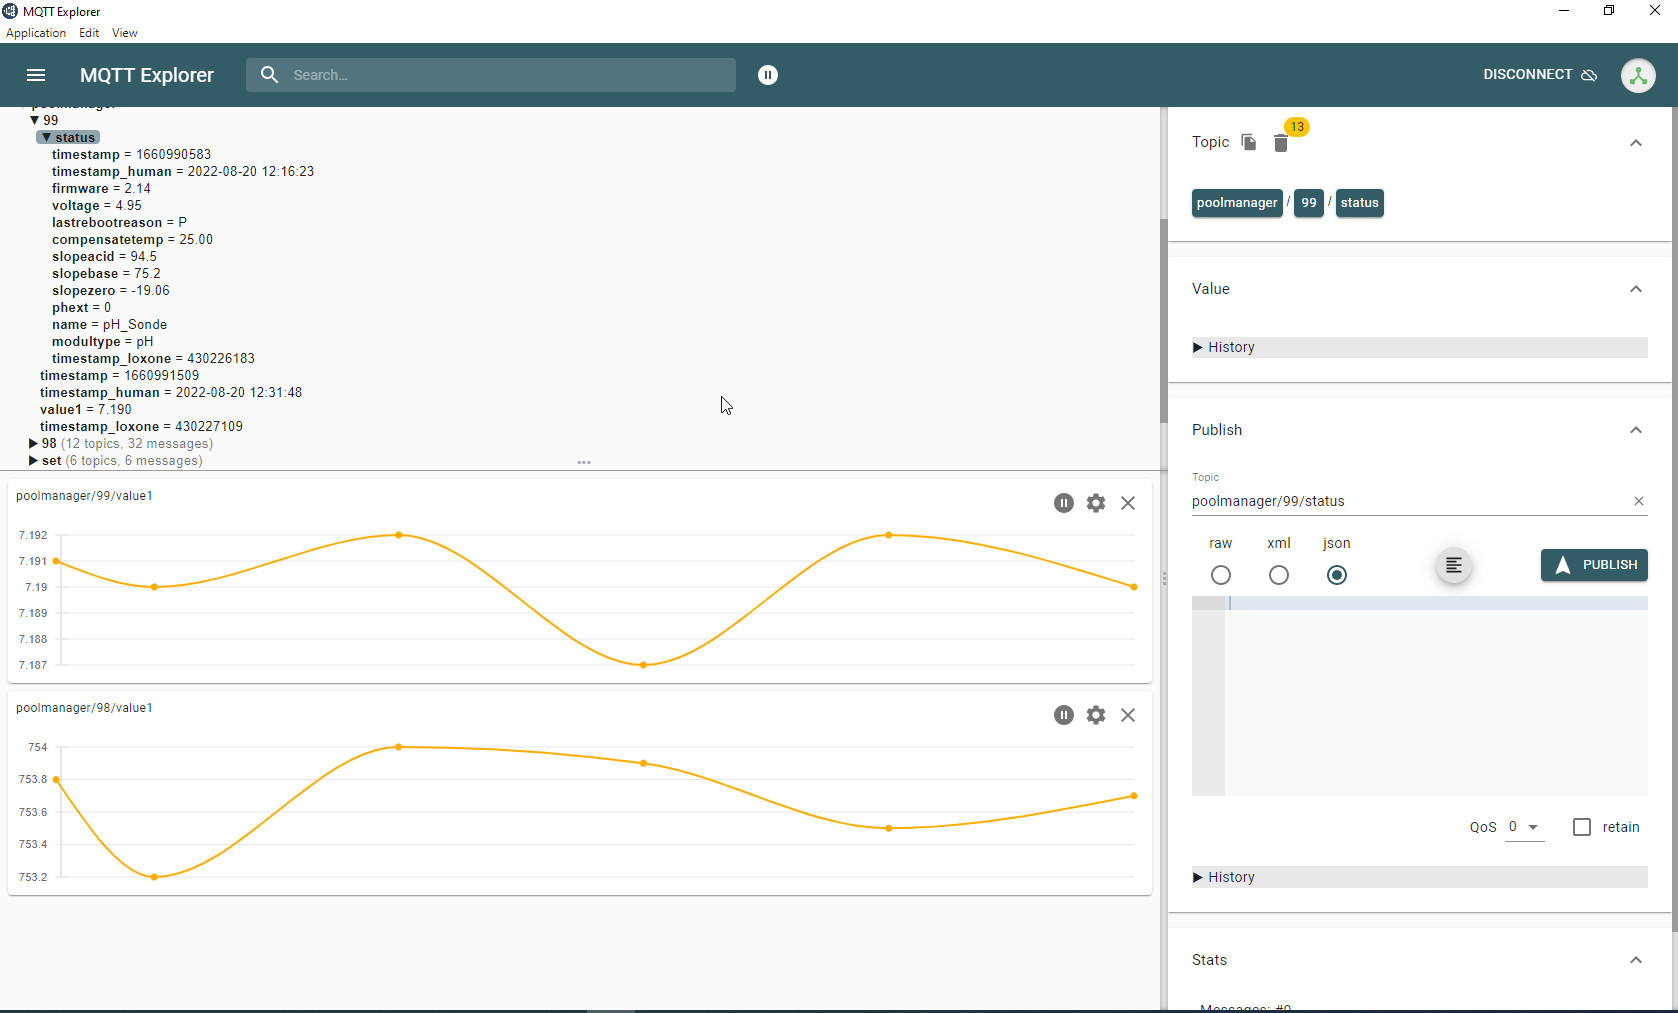Open settings for poolmanager/99/value1 chart
This screenshot has height=1013, width=1678.
point(1096,503)
